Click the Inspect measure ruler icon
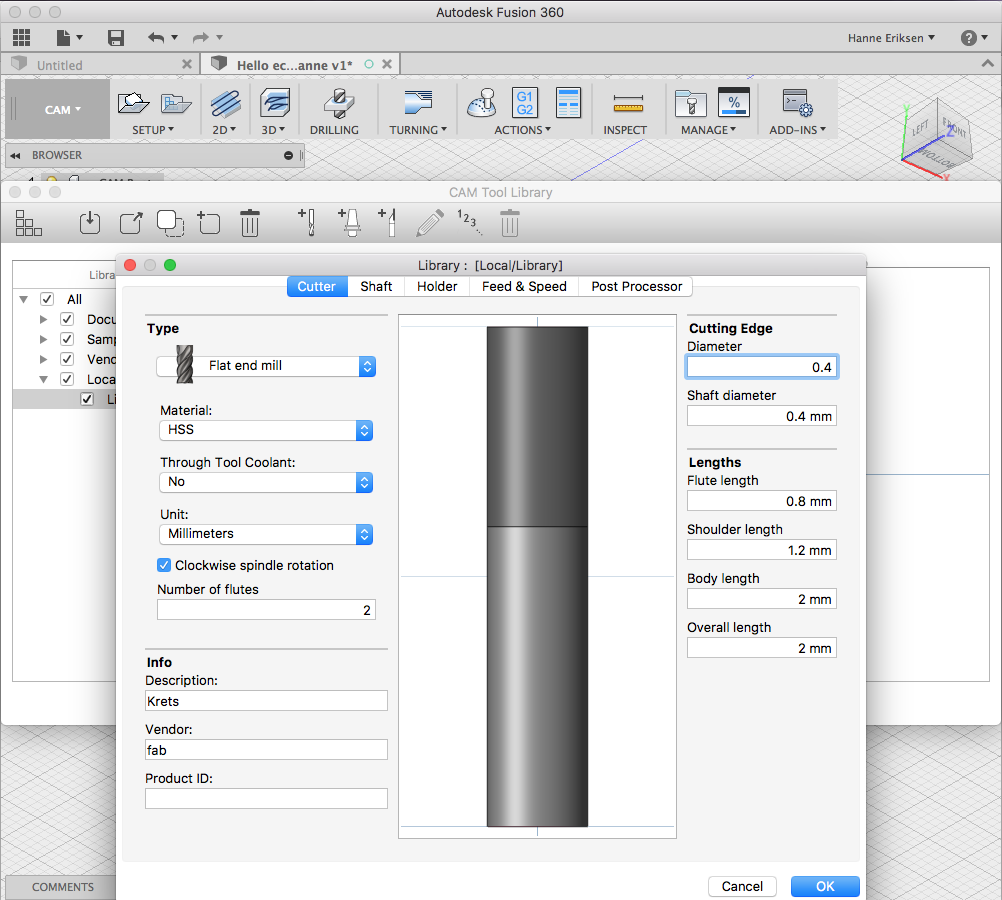 (x=628, y=103)
